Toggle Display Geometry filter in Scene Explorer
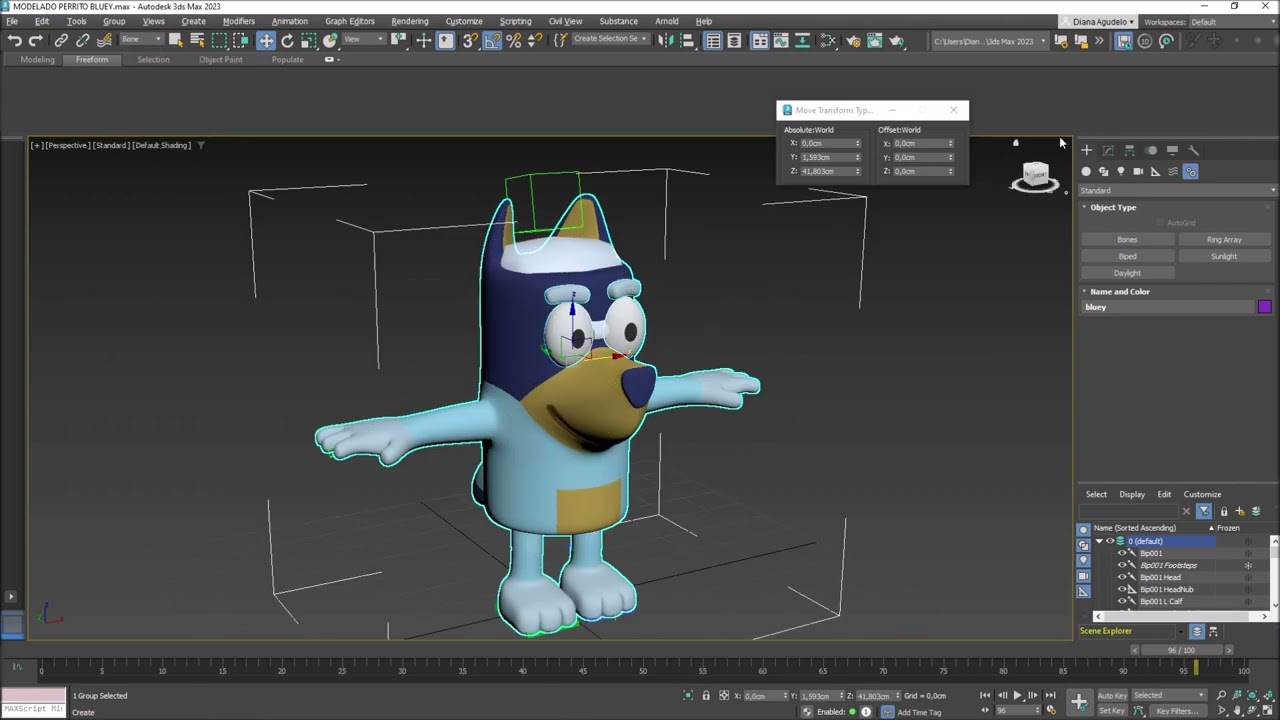The height and width of the screenshot is (720, 1280). [1083, 530]
